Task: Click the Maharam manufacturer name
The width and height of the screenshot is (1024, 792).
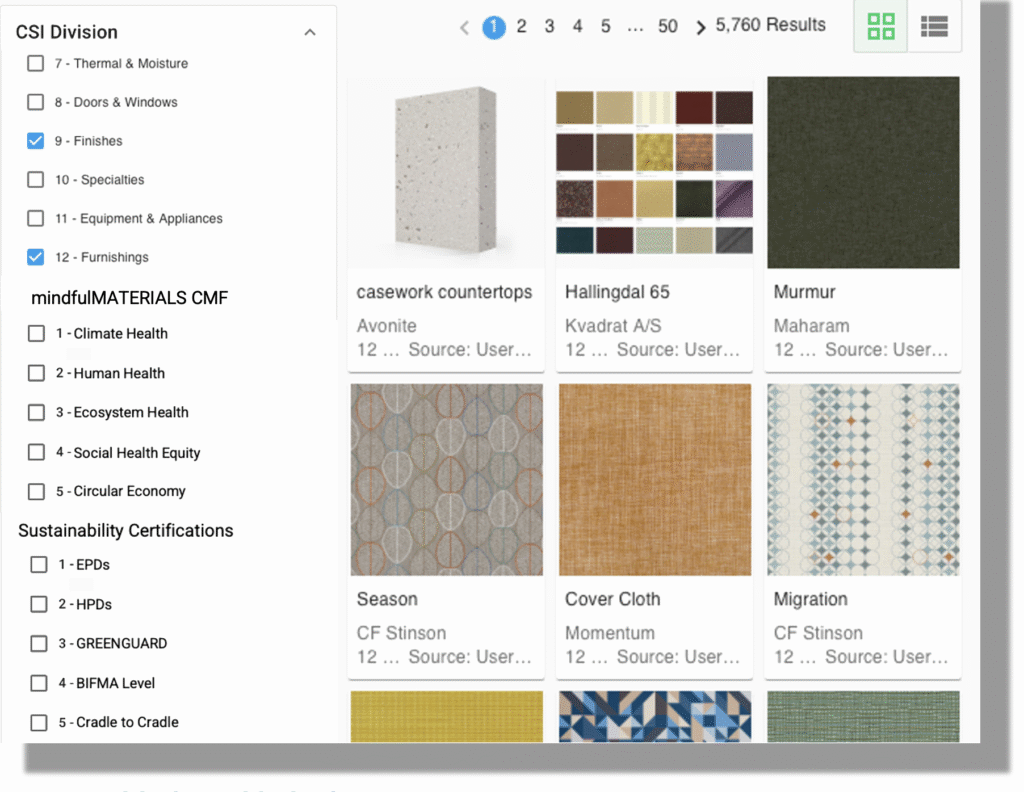Action: coord(812,325)
